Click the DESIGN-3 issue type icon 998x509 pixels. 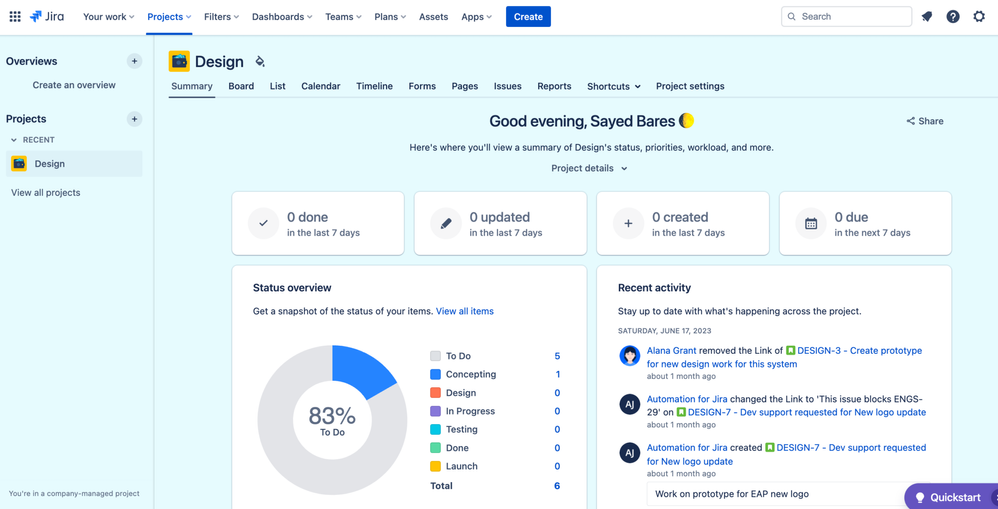pyautogui.click(x=791, y=351)
